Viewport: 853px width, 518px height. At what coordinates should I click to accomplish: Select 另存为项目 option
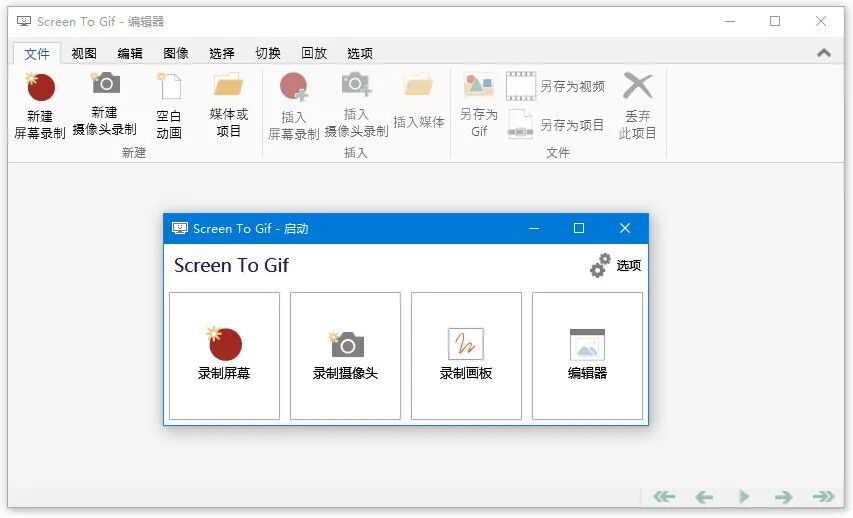pos(555,125)
